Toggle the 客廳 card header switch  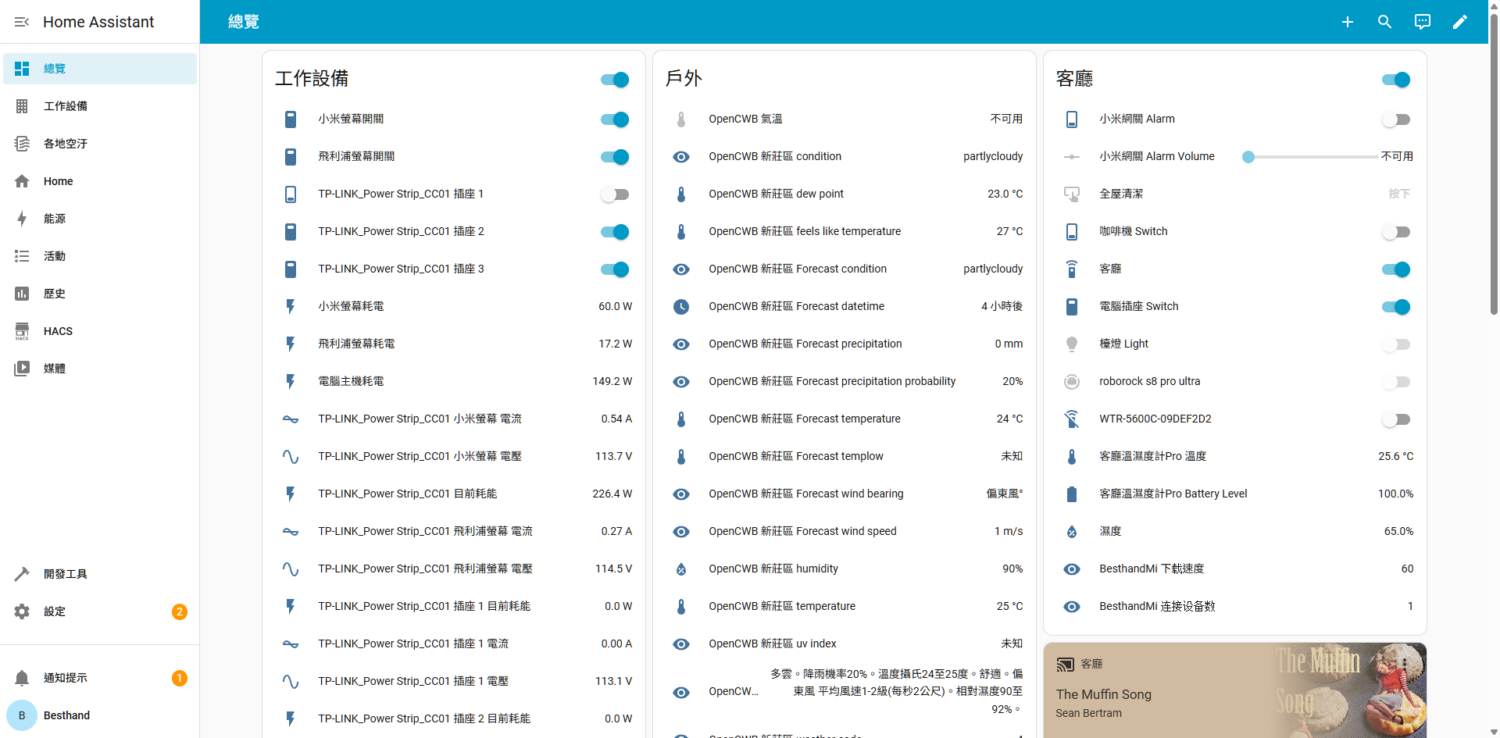point(1395,80)
